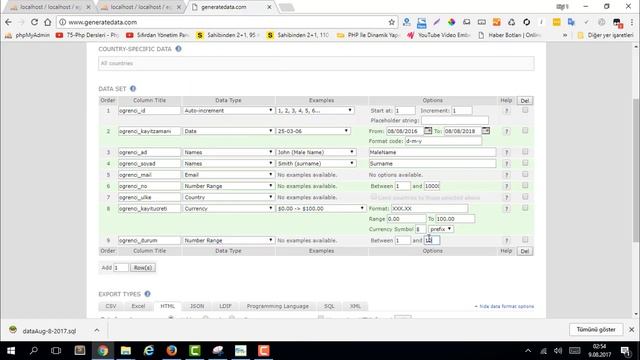Tick delete checkbox for ogrenci_ulke row
The height and width of the screenshot is (360, 640).
tap(525, 197)
